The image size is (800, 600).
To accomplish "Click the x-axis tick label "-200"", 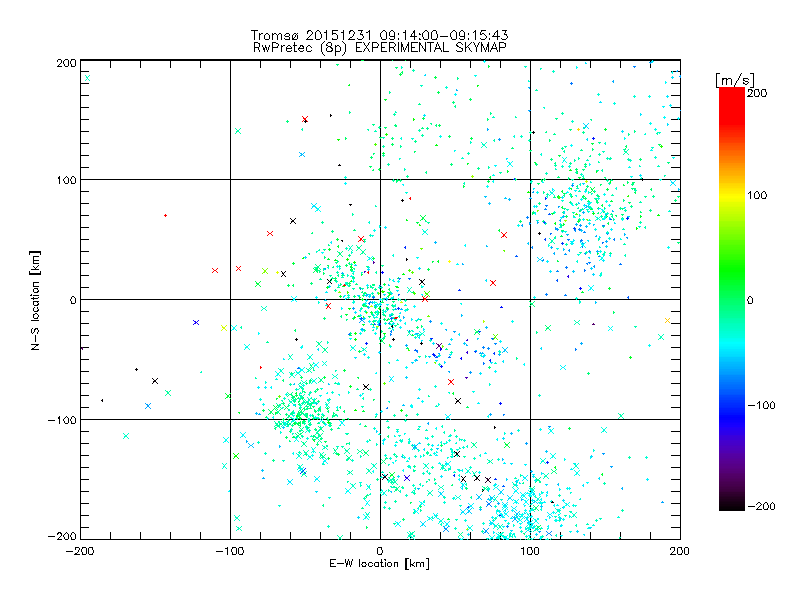I will point(80,552).
